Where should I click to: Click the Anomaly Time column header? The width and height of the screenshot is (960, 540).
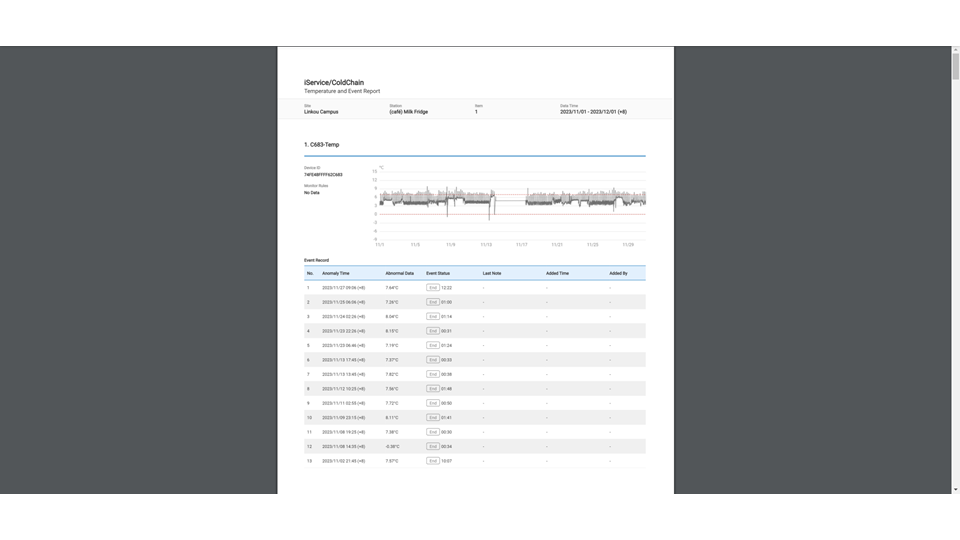pyautogui.click(x=335, y=273)
